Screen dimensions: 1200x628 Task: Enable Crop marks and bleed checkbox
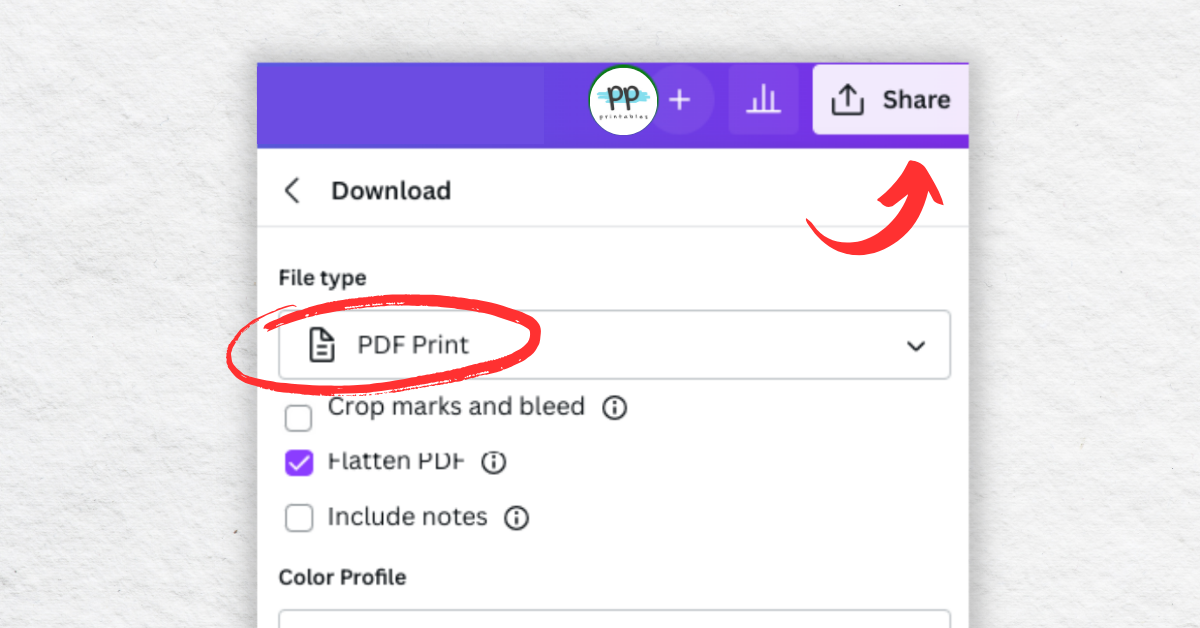click(298, 418)
